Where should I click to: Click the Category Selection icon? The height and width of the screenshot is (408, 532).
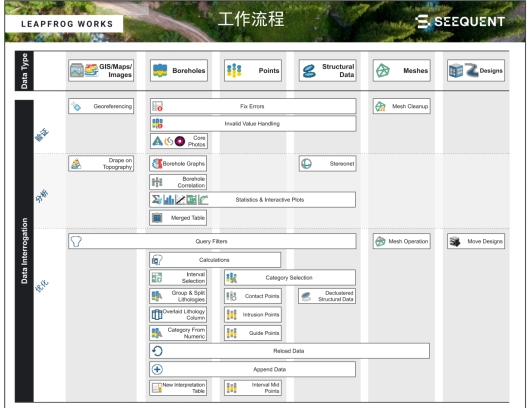click(x=232, y=278)
